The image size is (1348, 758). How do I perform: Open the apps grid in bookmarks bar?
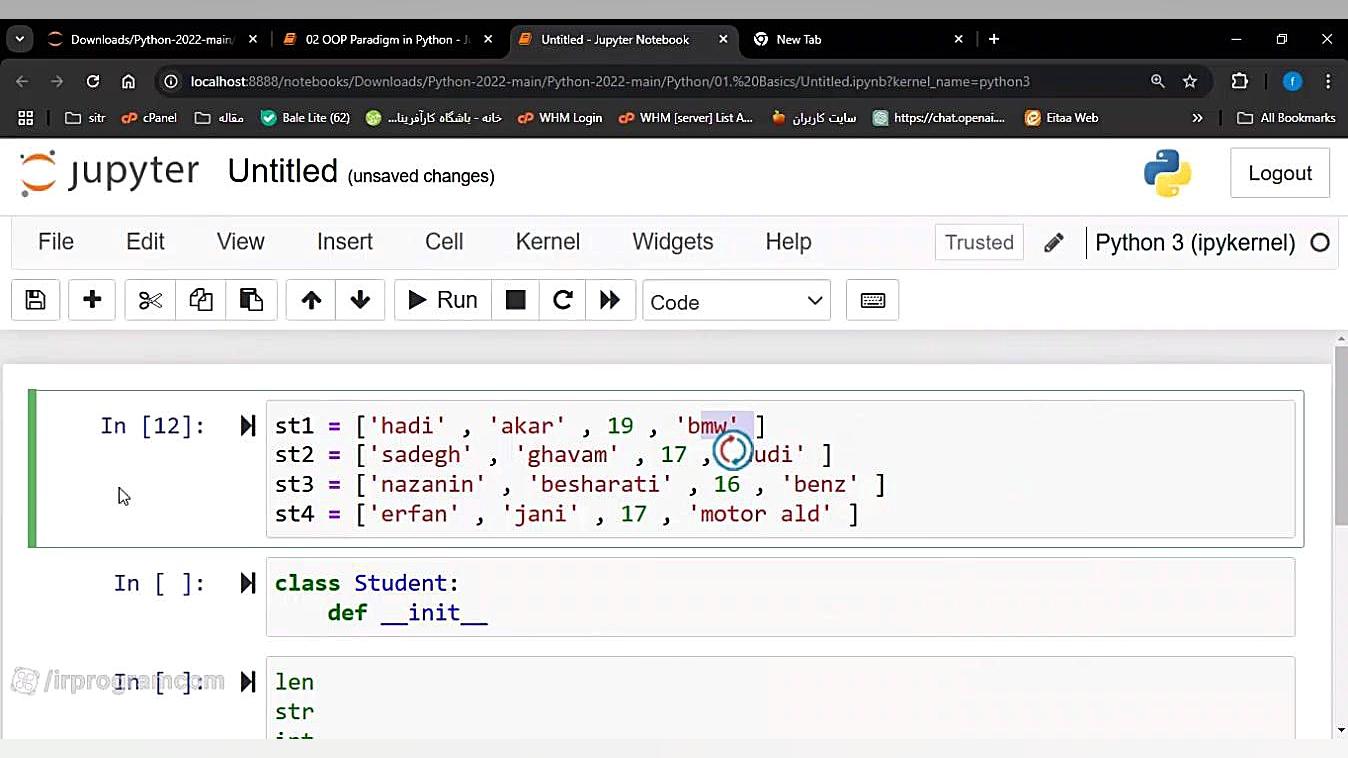(x=26, y=118)
